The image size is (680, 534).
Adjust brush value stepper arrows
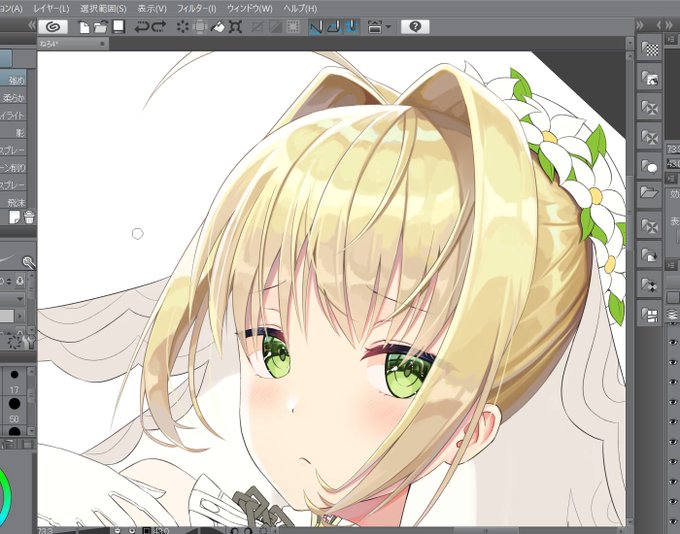[9, 282]
